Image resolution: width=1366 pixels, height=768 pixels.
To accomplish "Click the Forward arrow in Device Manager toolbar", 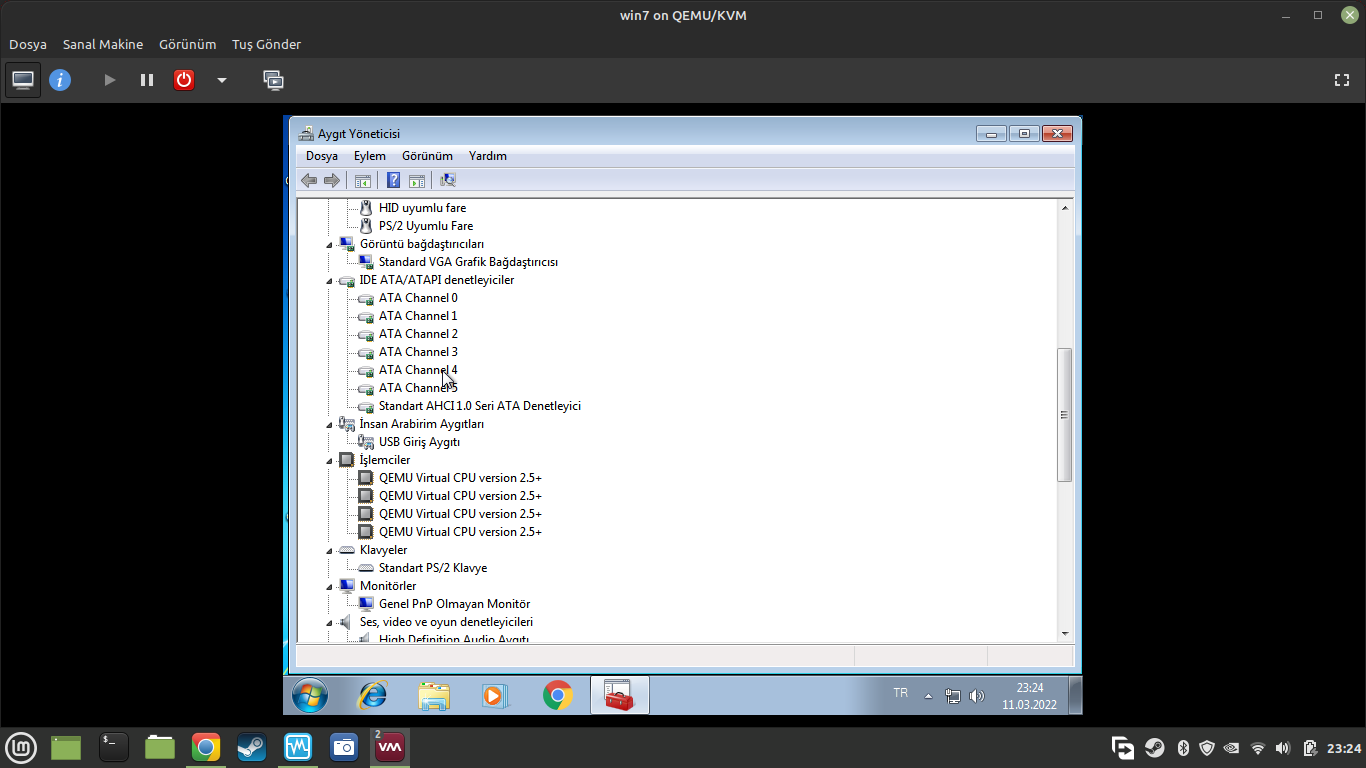I will click(332, 180).
